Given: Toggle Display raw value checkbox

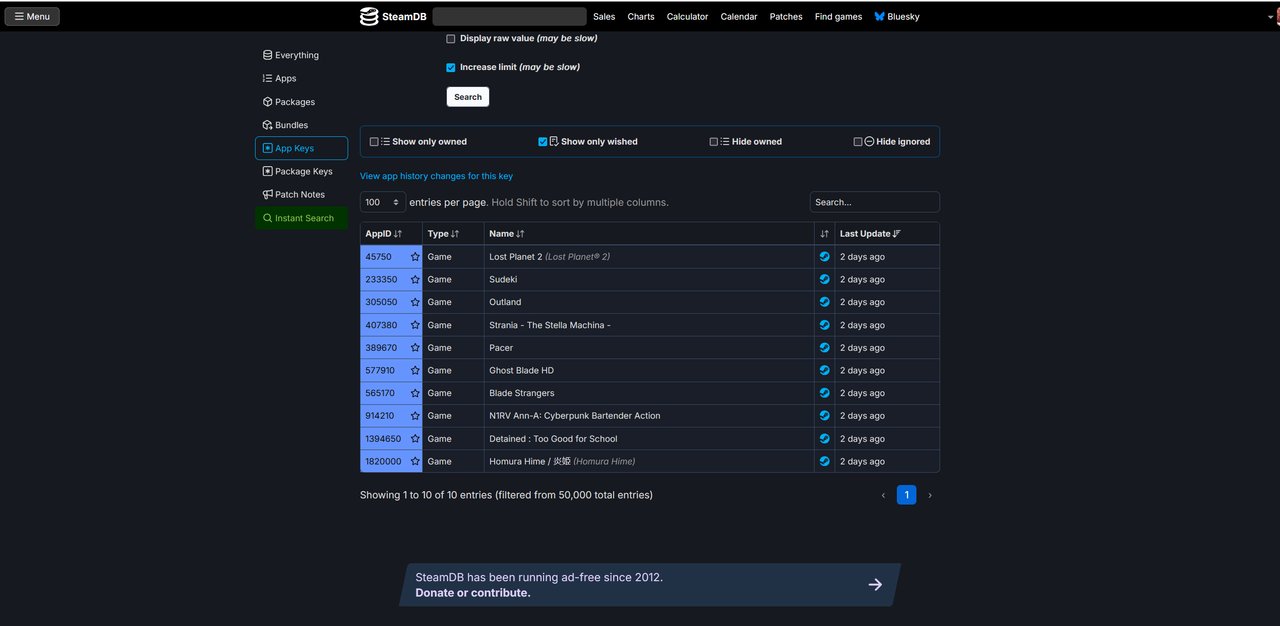Looking at the screenshot, I should pos(451,39).
